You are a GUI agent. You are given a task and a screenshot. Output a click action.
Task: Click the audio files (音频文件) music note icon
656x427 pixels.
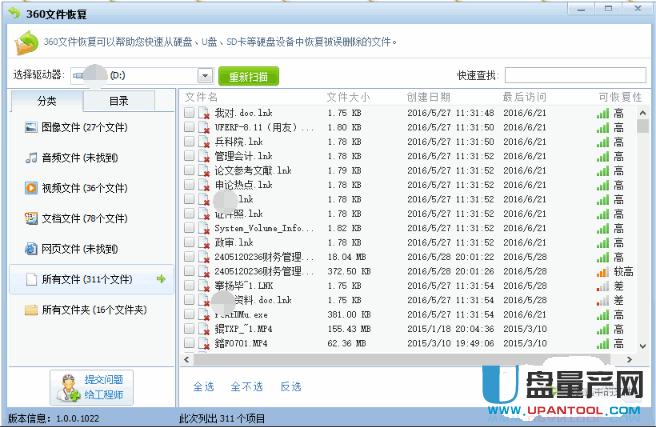pos(31,158)
